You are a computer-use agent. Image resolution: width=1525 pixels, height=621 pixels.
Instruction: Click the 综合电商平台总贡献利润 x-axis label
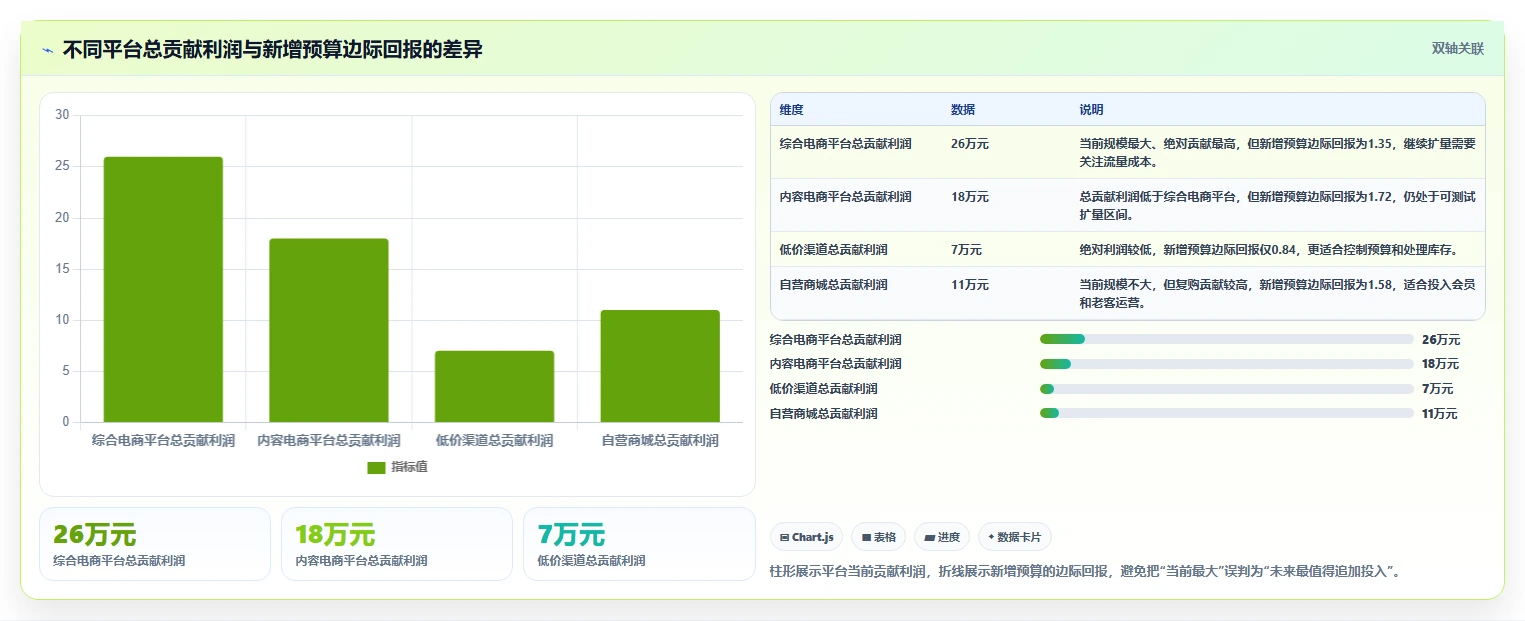[163, 441]
